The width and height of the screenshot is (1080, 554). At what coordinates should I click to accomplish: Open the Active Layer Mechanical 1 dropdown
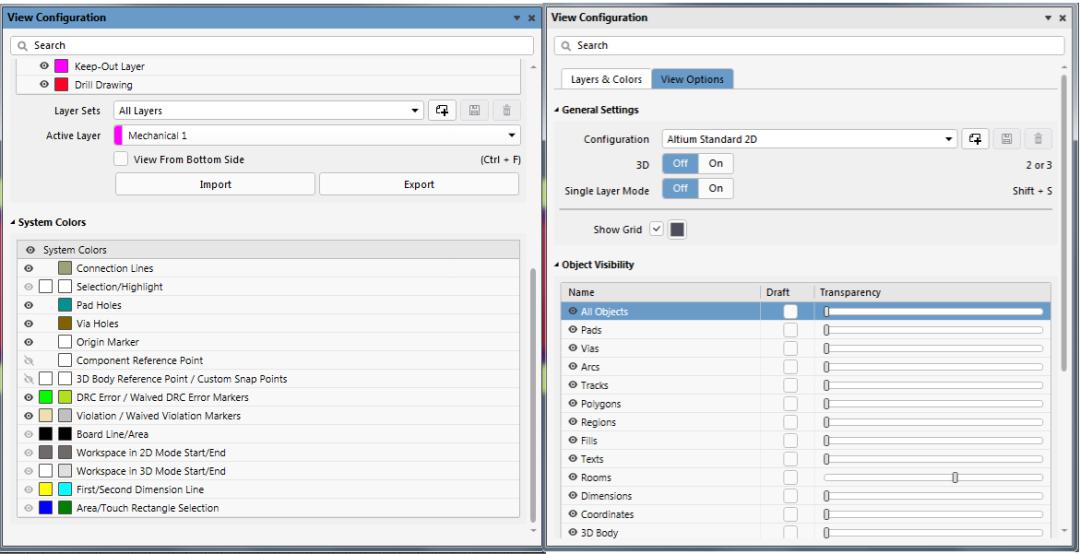click(512, 135)
